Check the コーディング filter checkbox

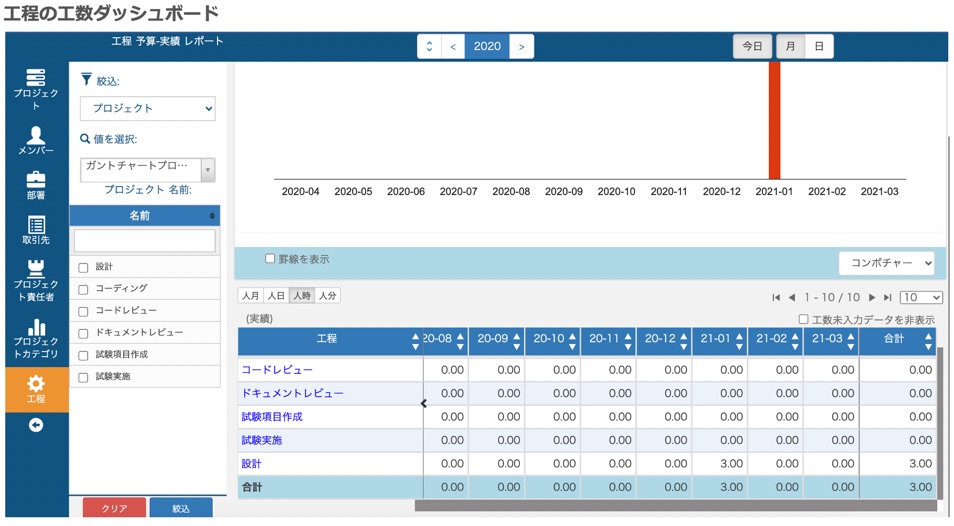(x=83, y=289)
